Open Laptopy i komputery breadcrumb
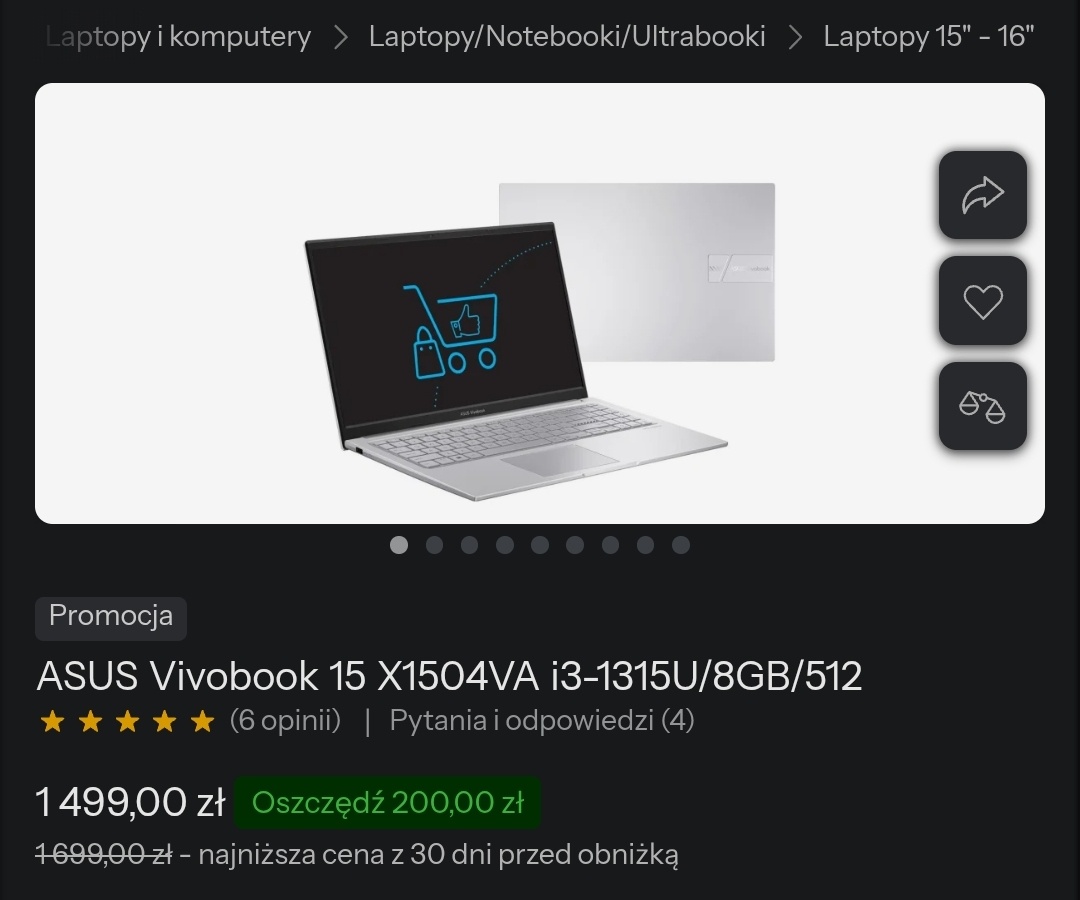 (x=178, y=36)
